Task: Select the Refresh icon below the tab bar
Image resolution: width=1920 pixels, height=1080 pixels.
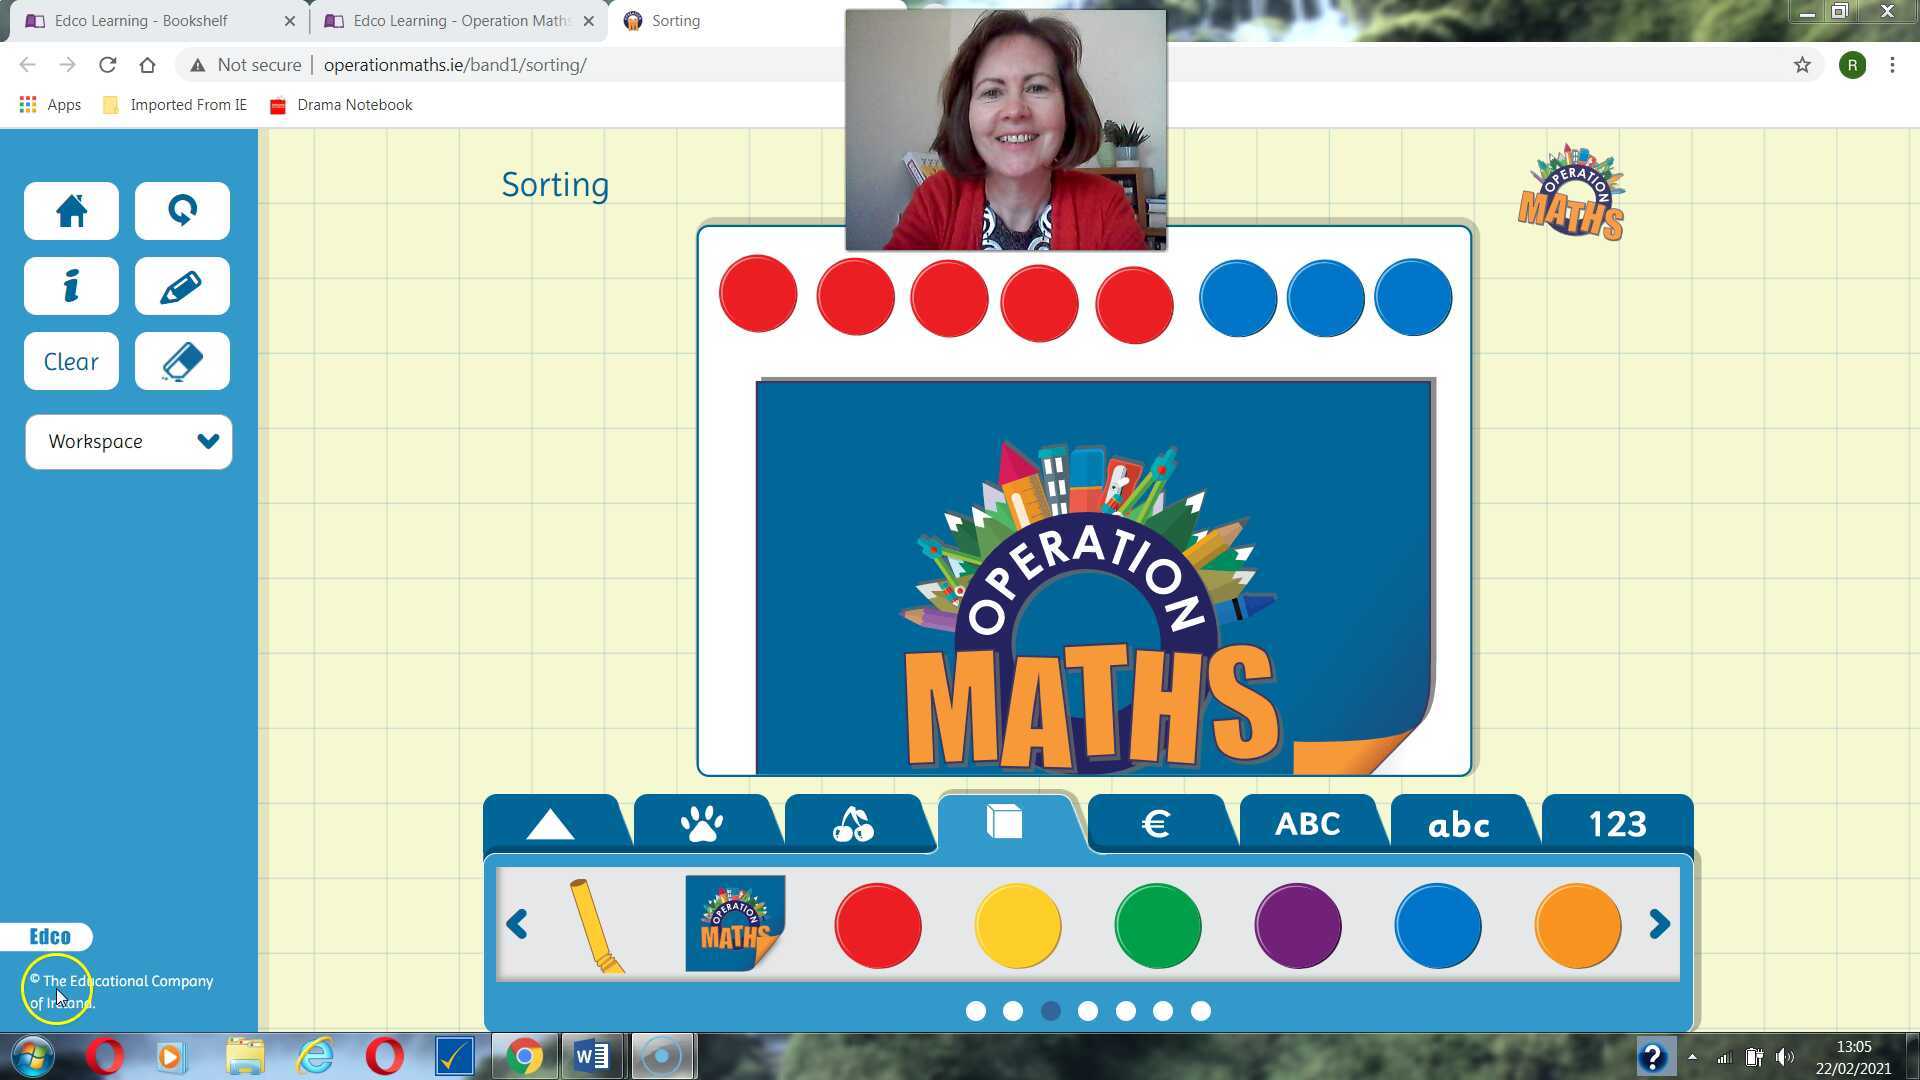Action: tap(181, 211)
